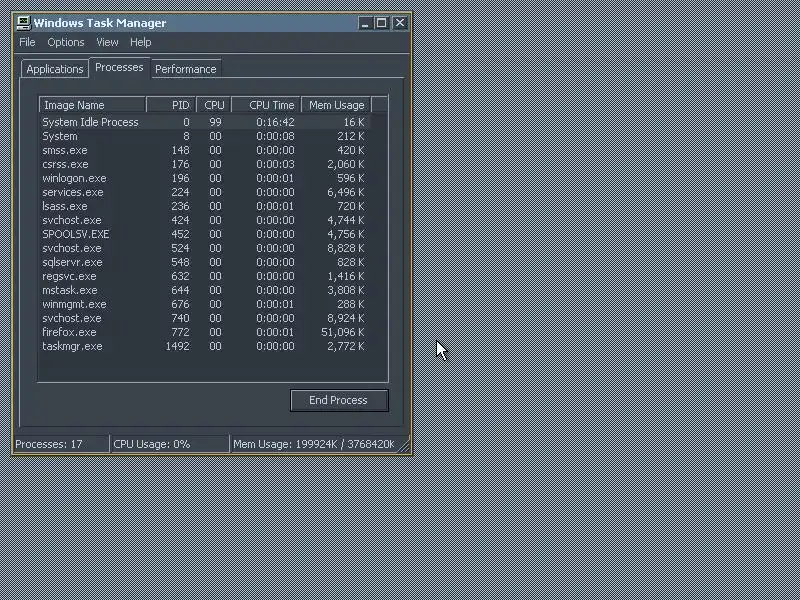
Task: Sort by CPU column header
Action: [x=214, y=105]
